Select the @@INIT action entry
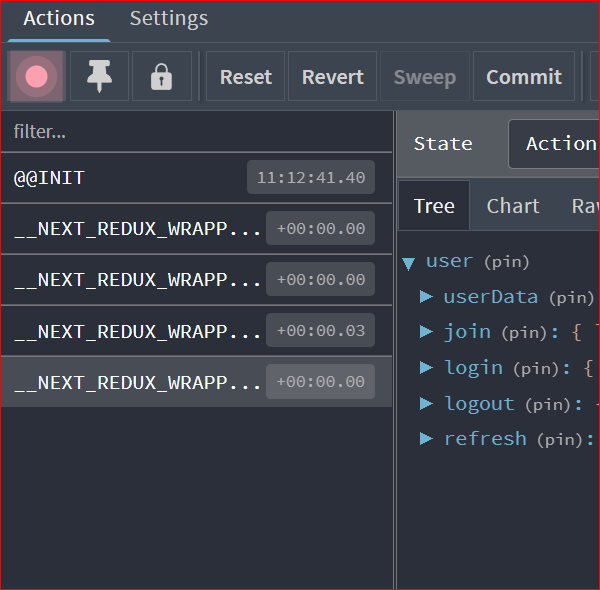 coord(120,178)
